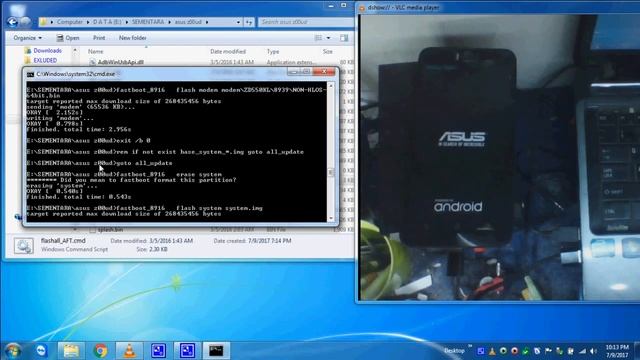Open the network signal icon in tray
This screenshot has height=360, width=640.
coord(582,351)
